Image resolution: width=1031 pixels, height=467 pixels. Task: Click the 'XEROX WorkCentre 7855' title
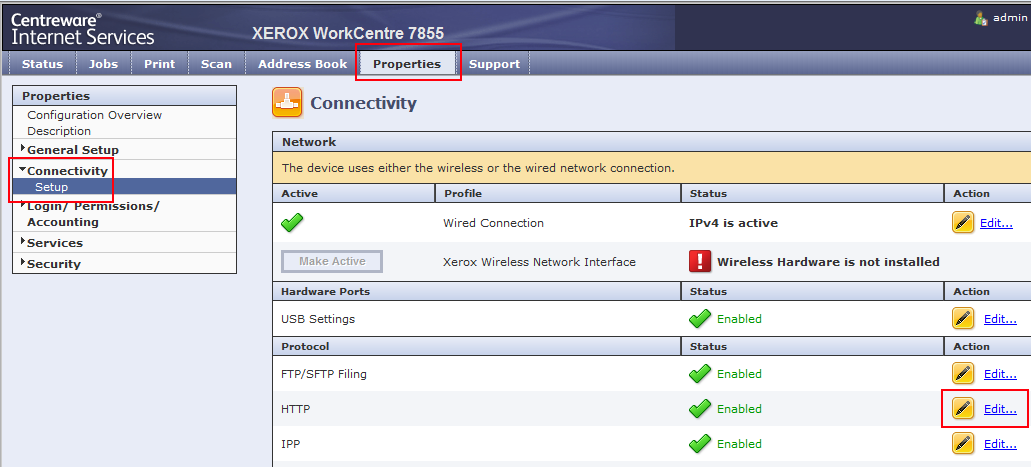click(348, 33)
